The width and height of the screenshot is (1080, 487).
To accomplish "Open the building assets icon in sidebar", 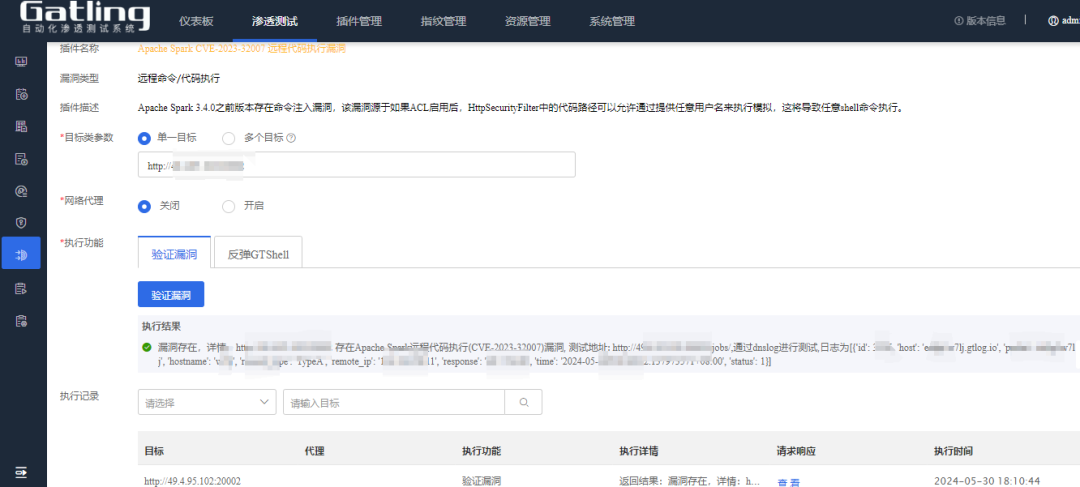I will (x=21, y=126).
